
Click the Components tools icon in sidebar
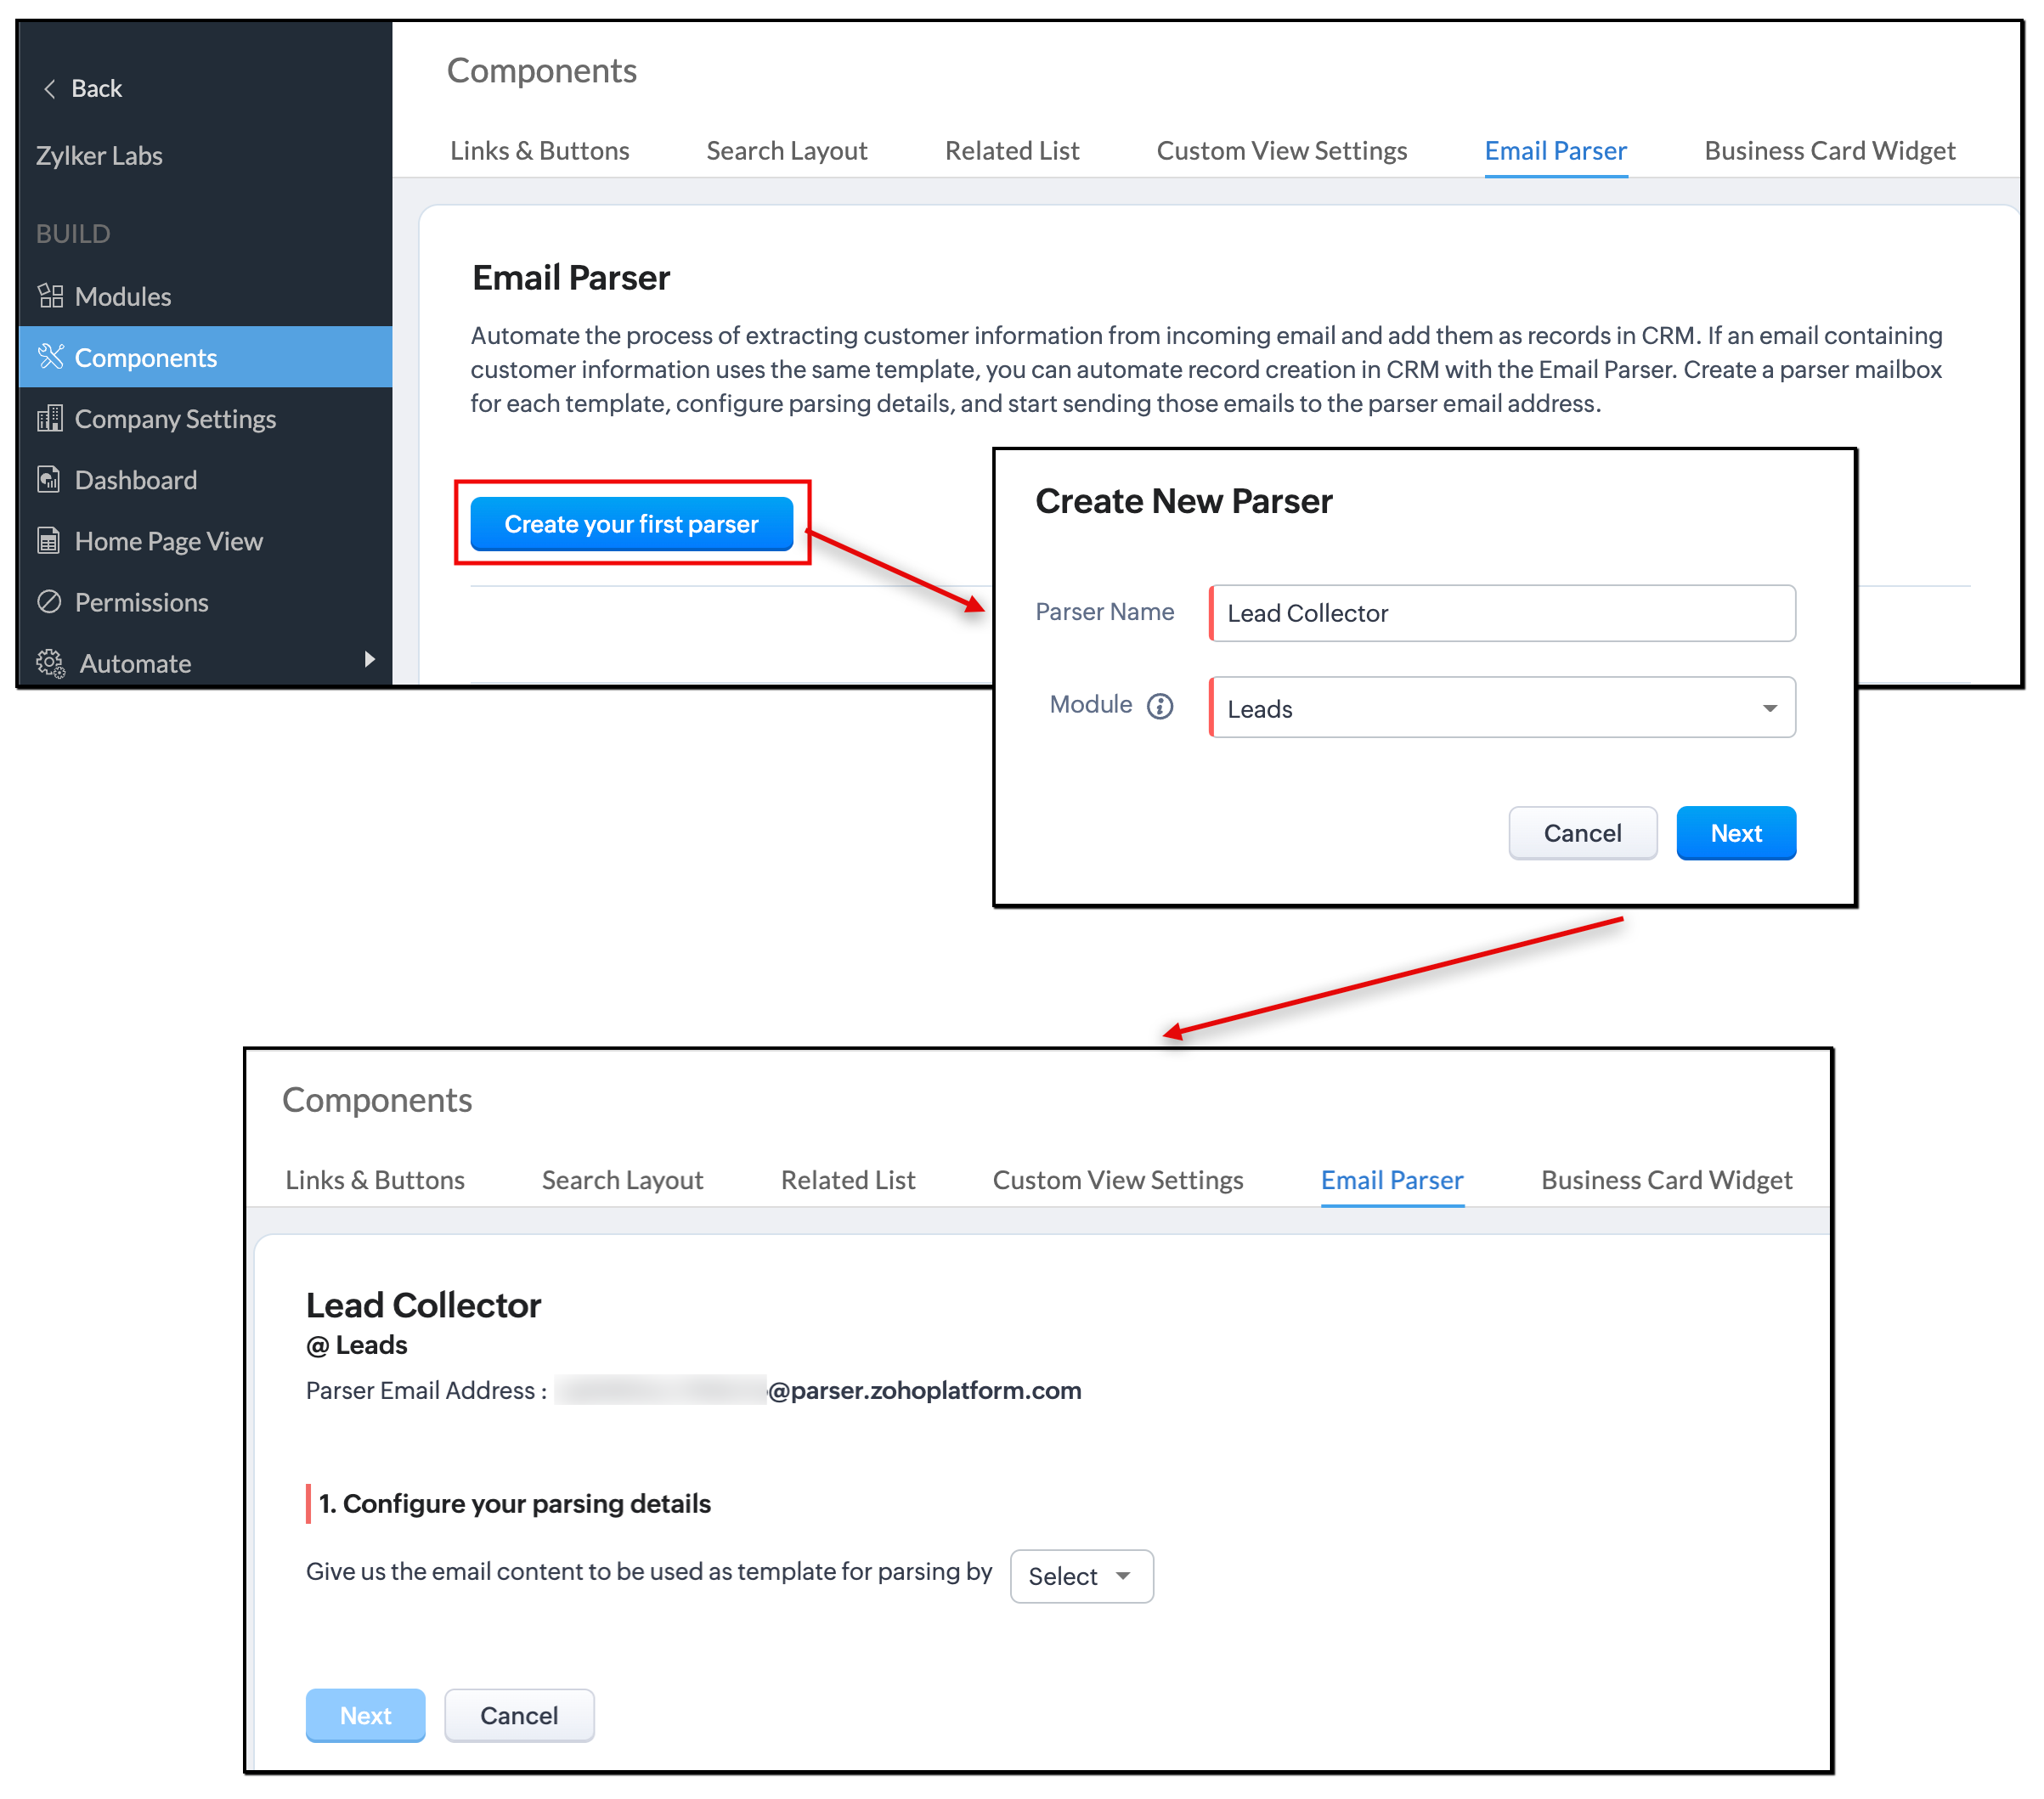tap(50, 357)
